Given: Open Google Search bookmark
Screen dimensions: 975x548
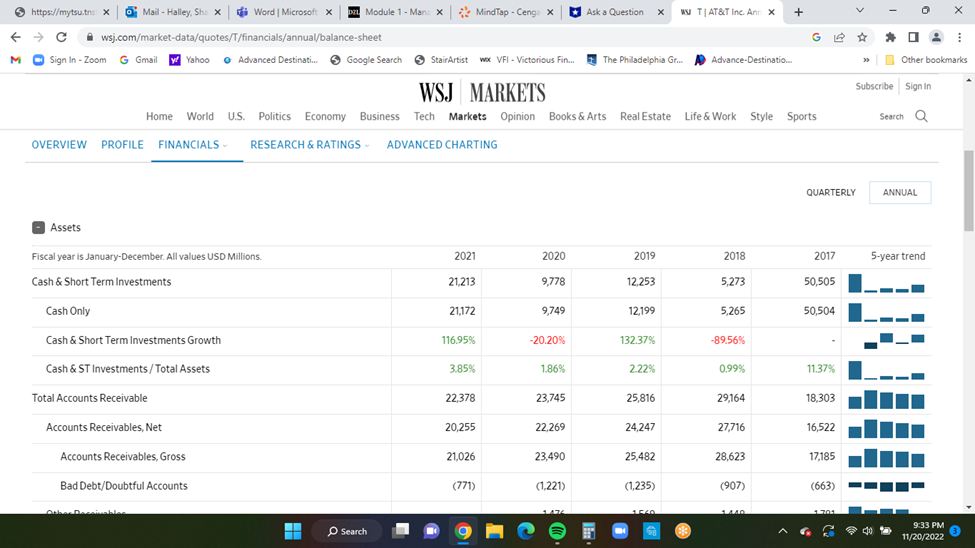Looking at the screenshot, I should point(366,60).
